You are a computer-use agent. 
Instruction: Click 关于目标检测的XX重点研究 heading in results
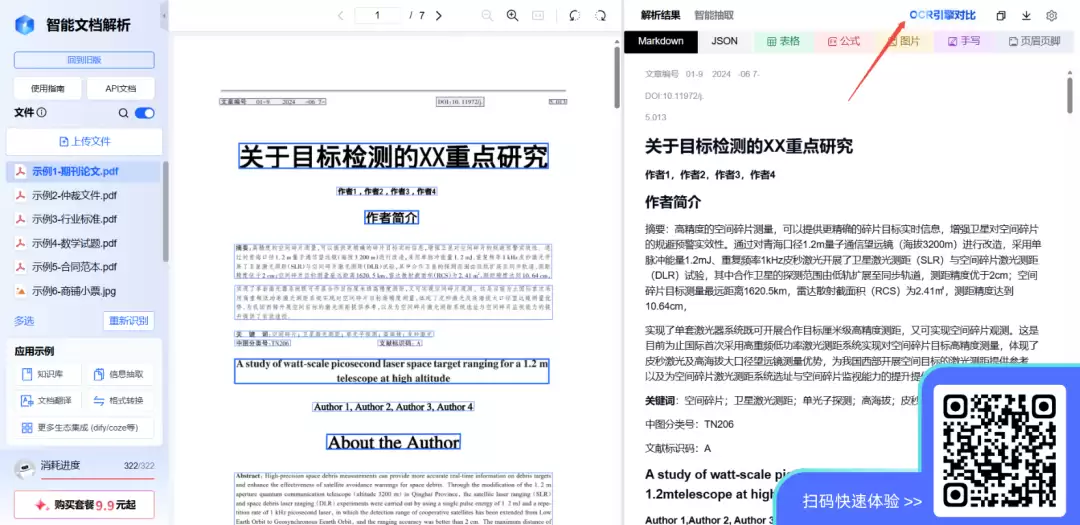749,146
